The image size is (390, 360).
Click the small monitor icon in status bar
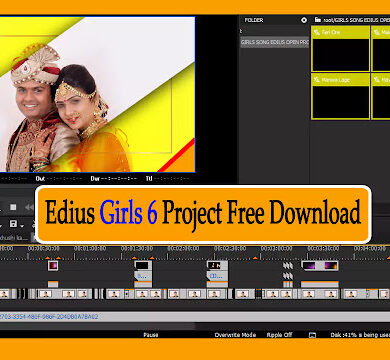click(x=312, y=335)
